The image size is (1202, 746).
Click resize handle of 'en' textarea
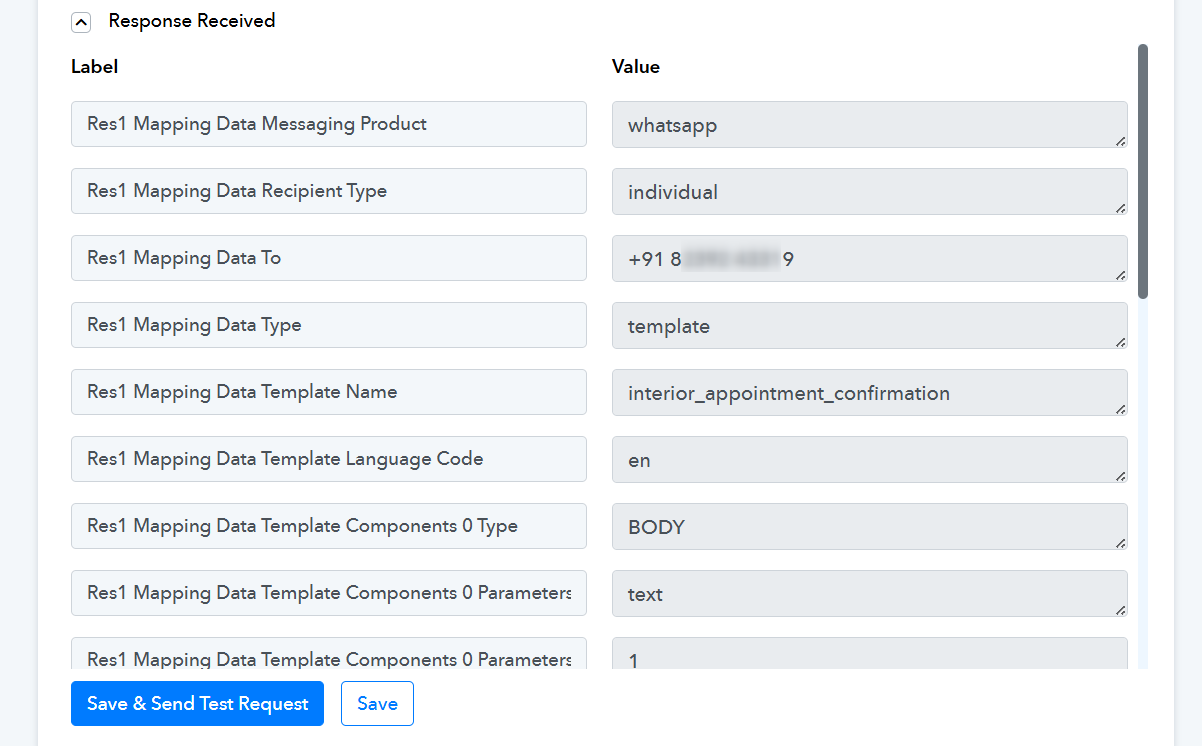tap(1120, 476)
